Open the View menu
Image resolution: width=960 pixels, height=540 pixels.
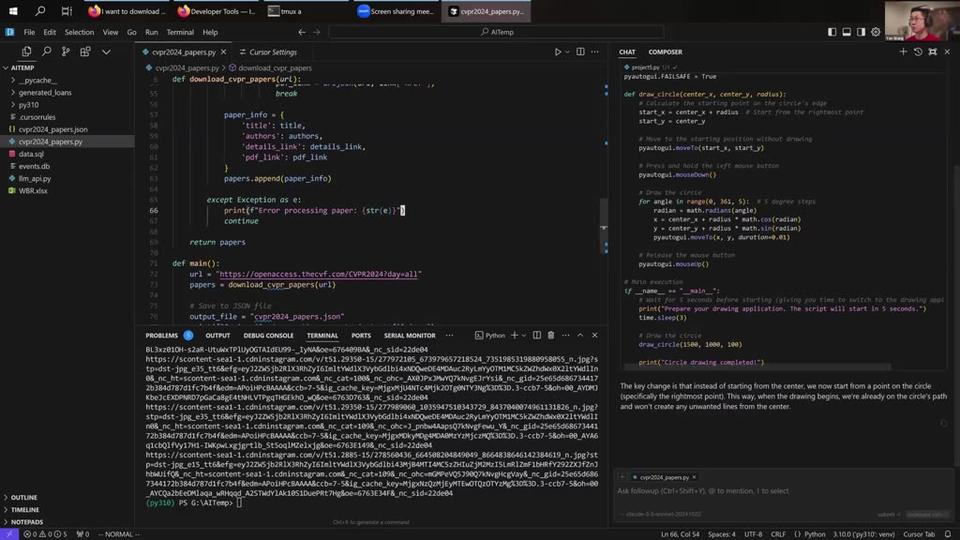110,32
